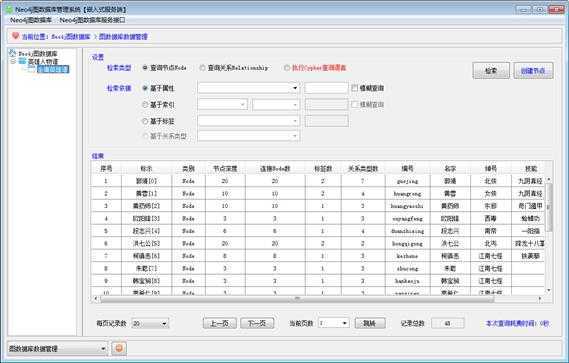Viewport: 569px width, 363px height.
Task: Open the first index dropdown beside 基于索引
Action: [222, 105]
